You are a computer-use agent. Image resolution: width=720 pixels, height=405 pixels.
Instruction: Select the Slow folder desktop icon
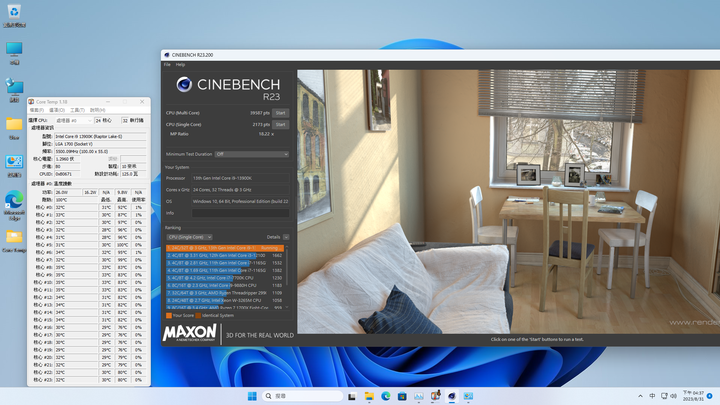click(x=14, y=128)
